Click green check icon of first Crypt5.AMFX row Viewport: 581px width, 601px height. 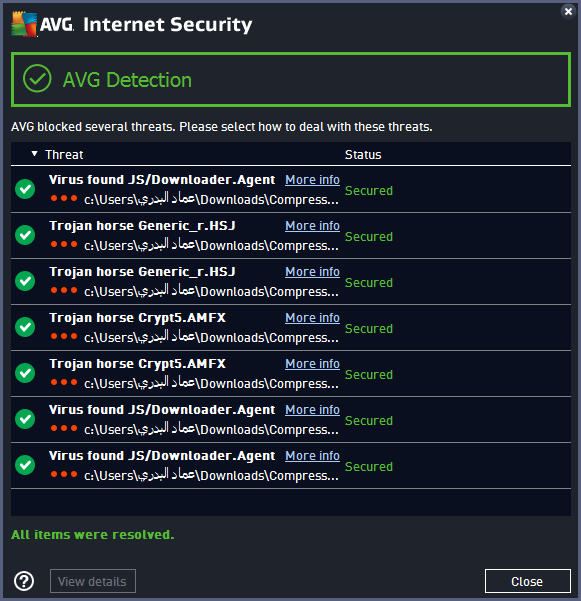pos(25,327)
